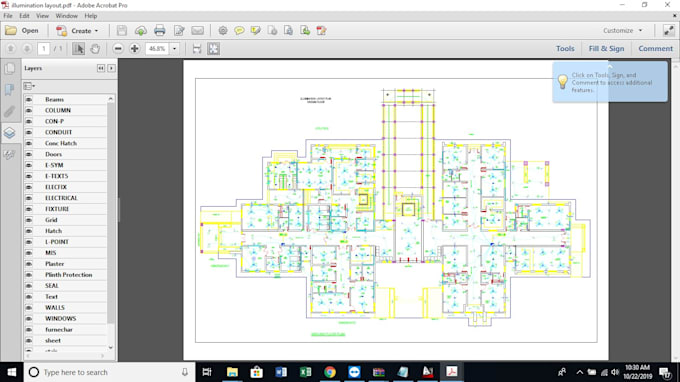Click the Layers pane right arrow expander
The height and width of the screenshot is (382, 680).
click(x=111, y=68)
